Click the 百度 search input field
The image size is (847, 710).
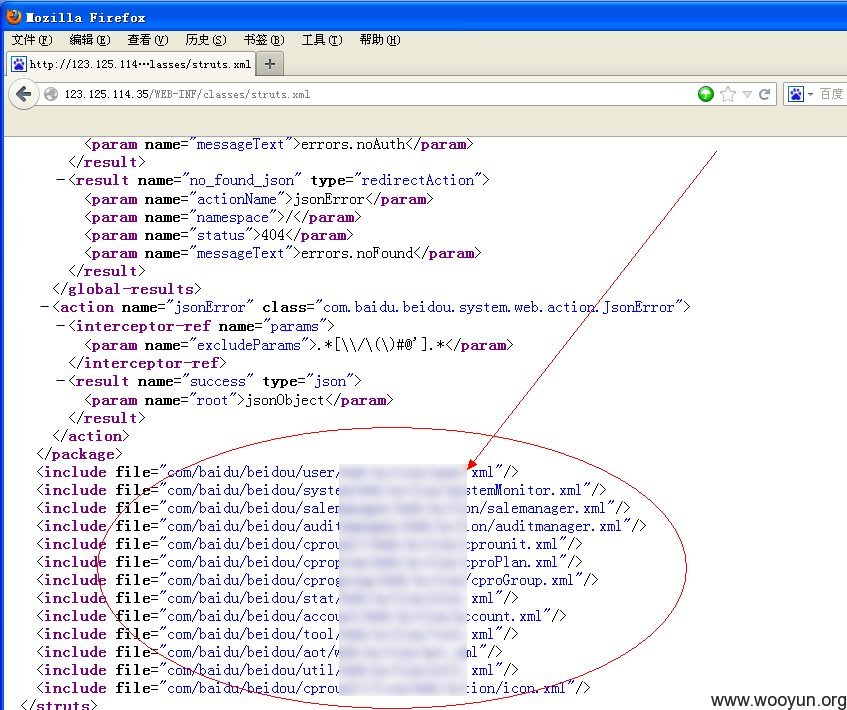pyautogui.click(x=832, y=95)
